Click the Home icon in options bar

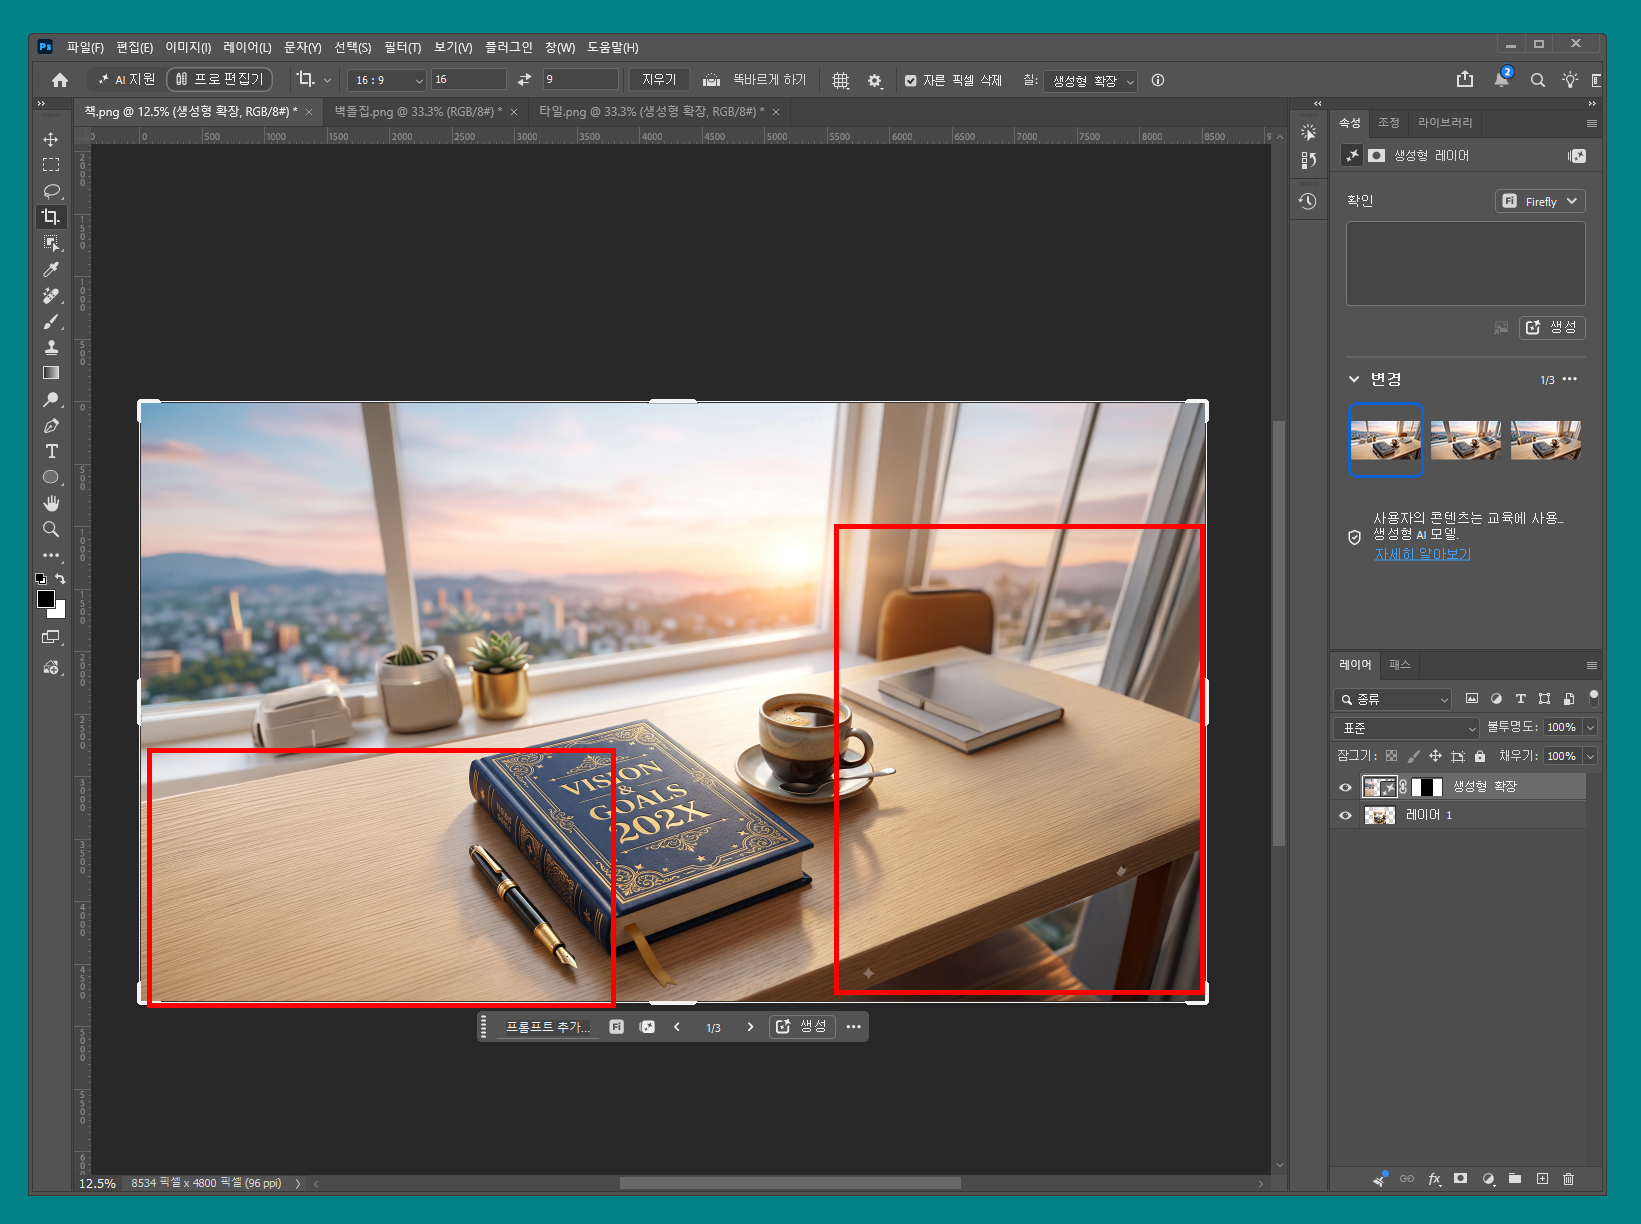[x=60, y=80]
